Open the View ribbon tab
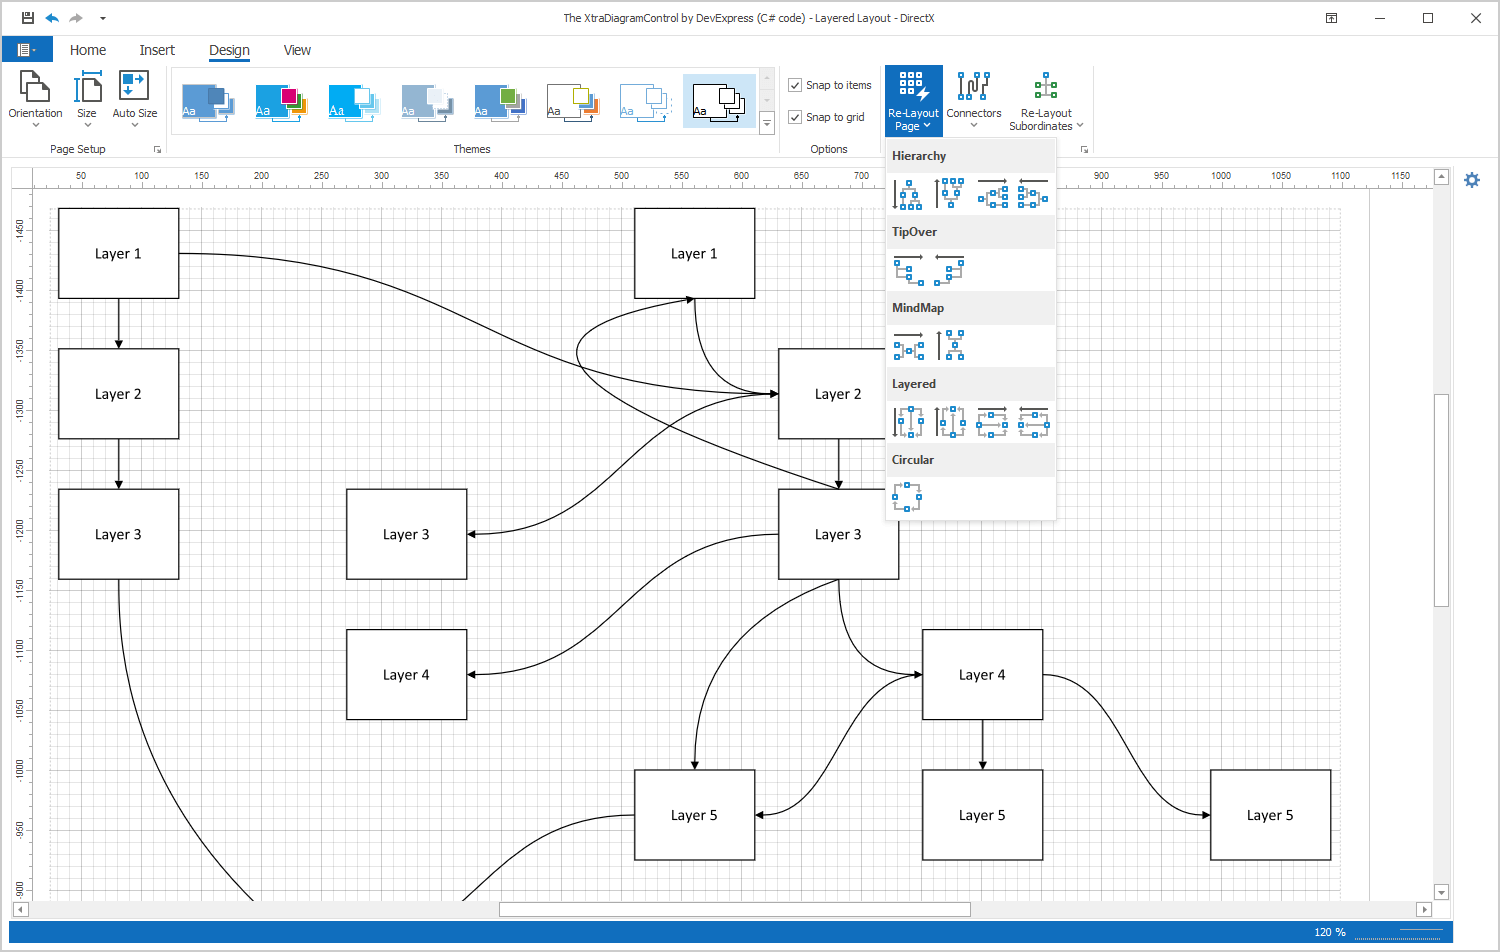The height and width of the screenshot is (952, 1500). [297, 50]
